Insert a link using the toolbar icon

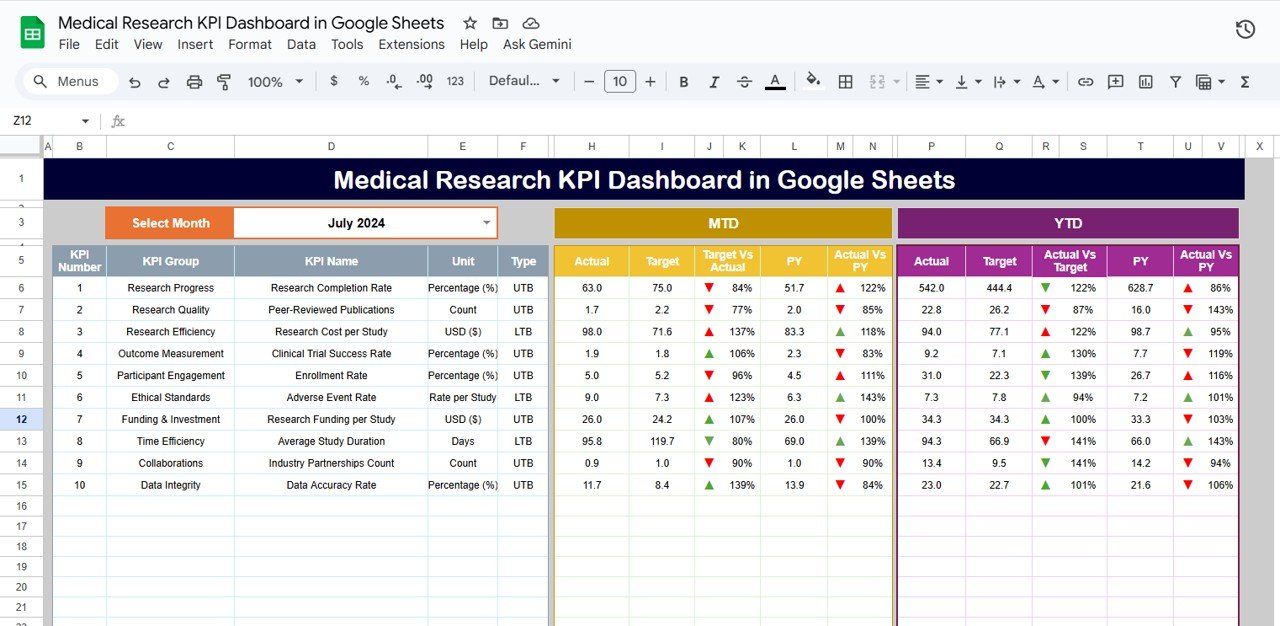click(x=1085, y=82)
